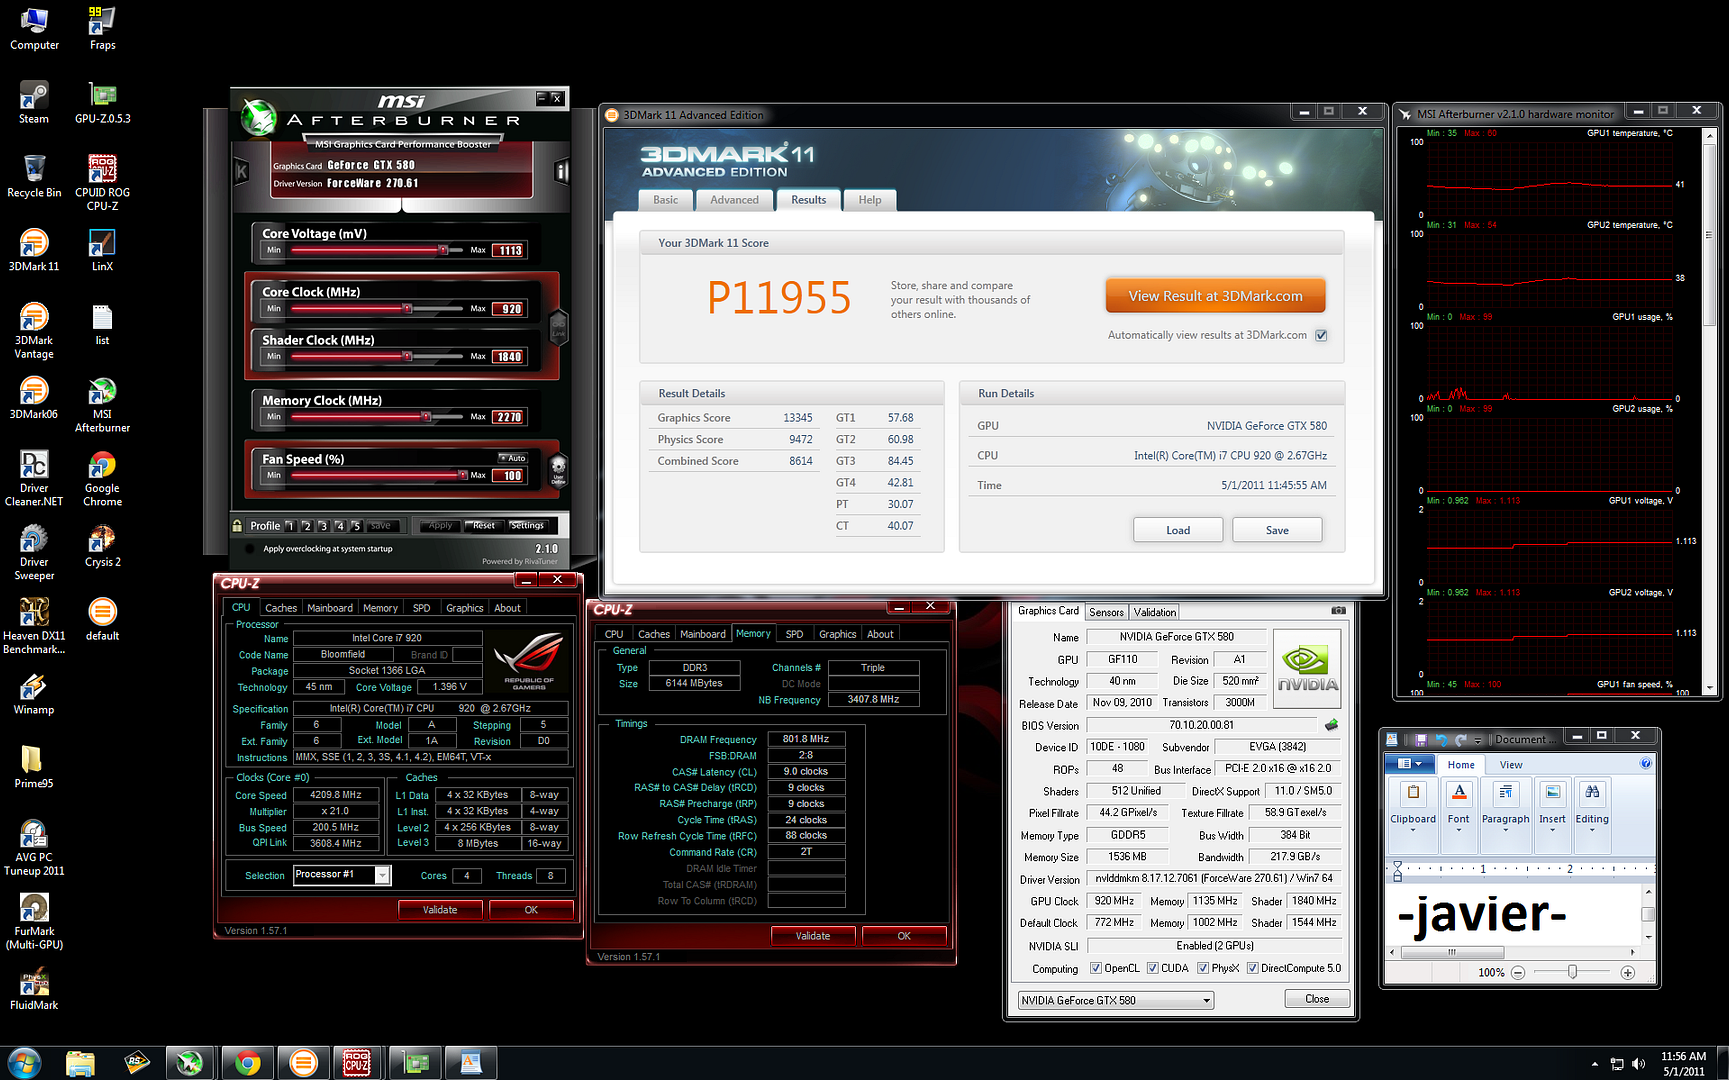
Task: Open the LinX desktop icon
Action: 102,250
